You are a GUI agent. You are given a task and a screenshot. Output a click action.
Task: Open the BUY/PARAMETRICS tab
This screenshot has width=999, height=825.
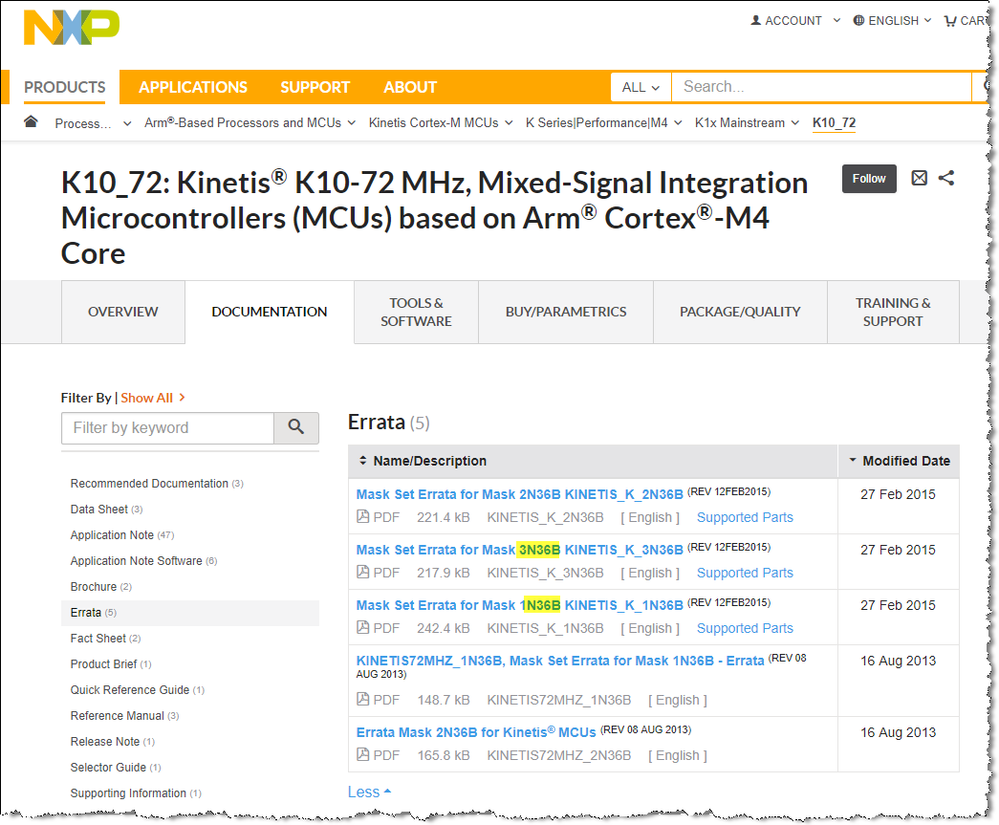tap(566, 312)
